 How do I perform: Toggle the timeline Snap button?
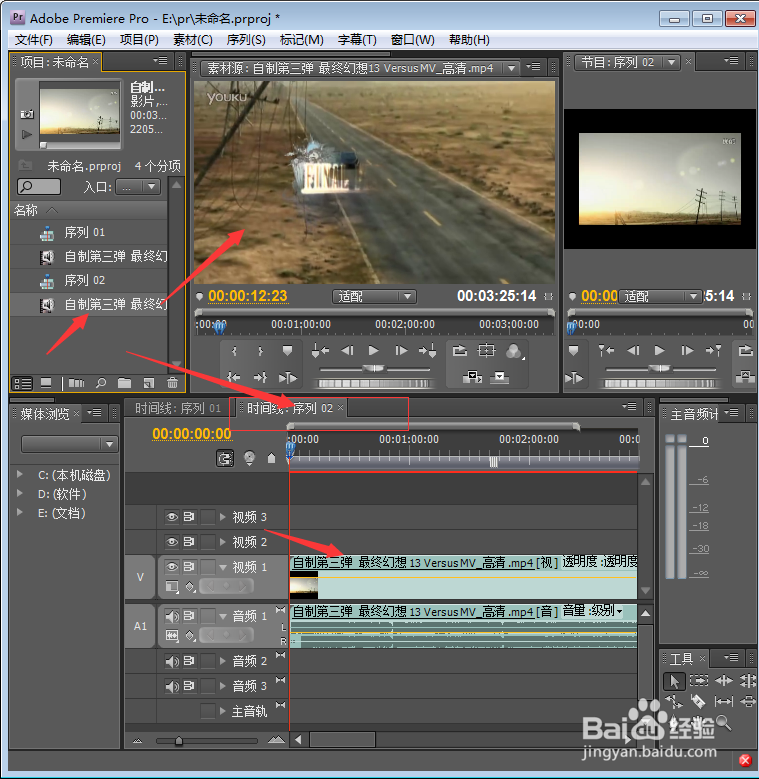point(225,458)
